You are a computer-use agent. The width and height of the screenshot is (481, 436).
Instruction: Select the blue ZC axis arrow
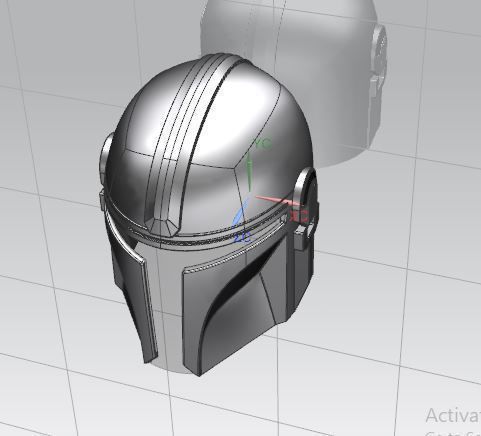coord(240,213)
